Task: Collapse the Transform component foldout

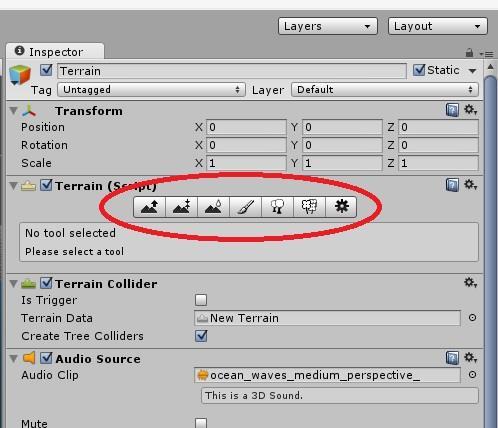Action: pos(14,110)
